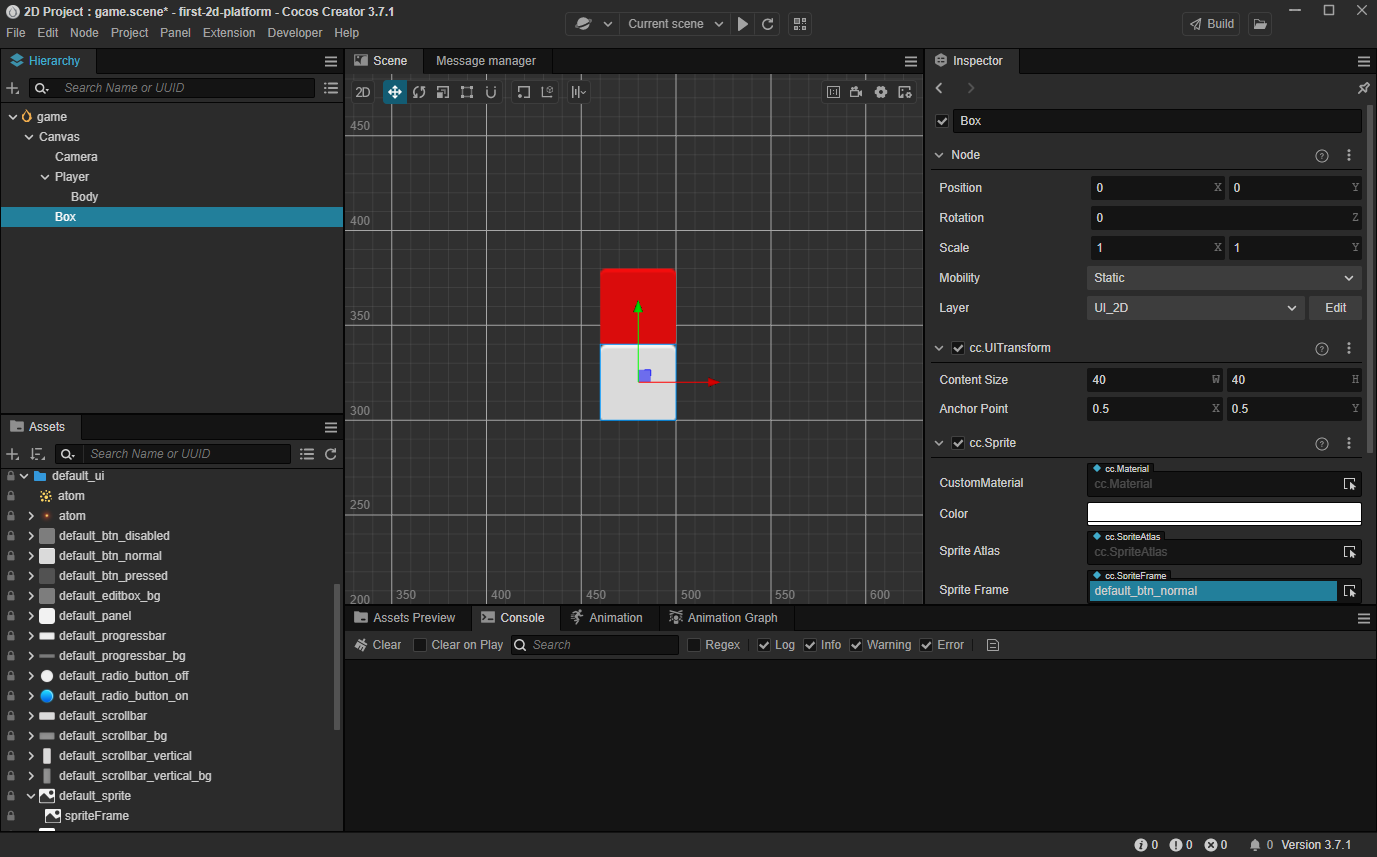Image resolution: width=1377 pixels, height=857 pixels.
Task: Click the Edit layer button
Action: click(x=1335, y=308)
